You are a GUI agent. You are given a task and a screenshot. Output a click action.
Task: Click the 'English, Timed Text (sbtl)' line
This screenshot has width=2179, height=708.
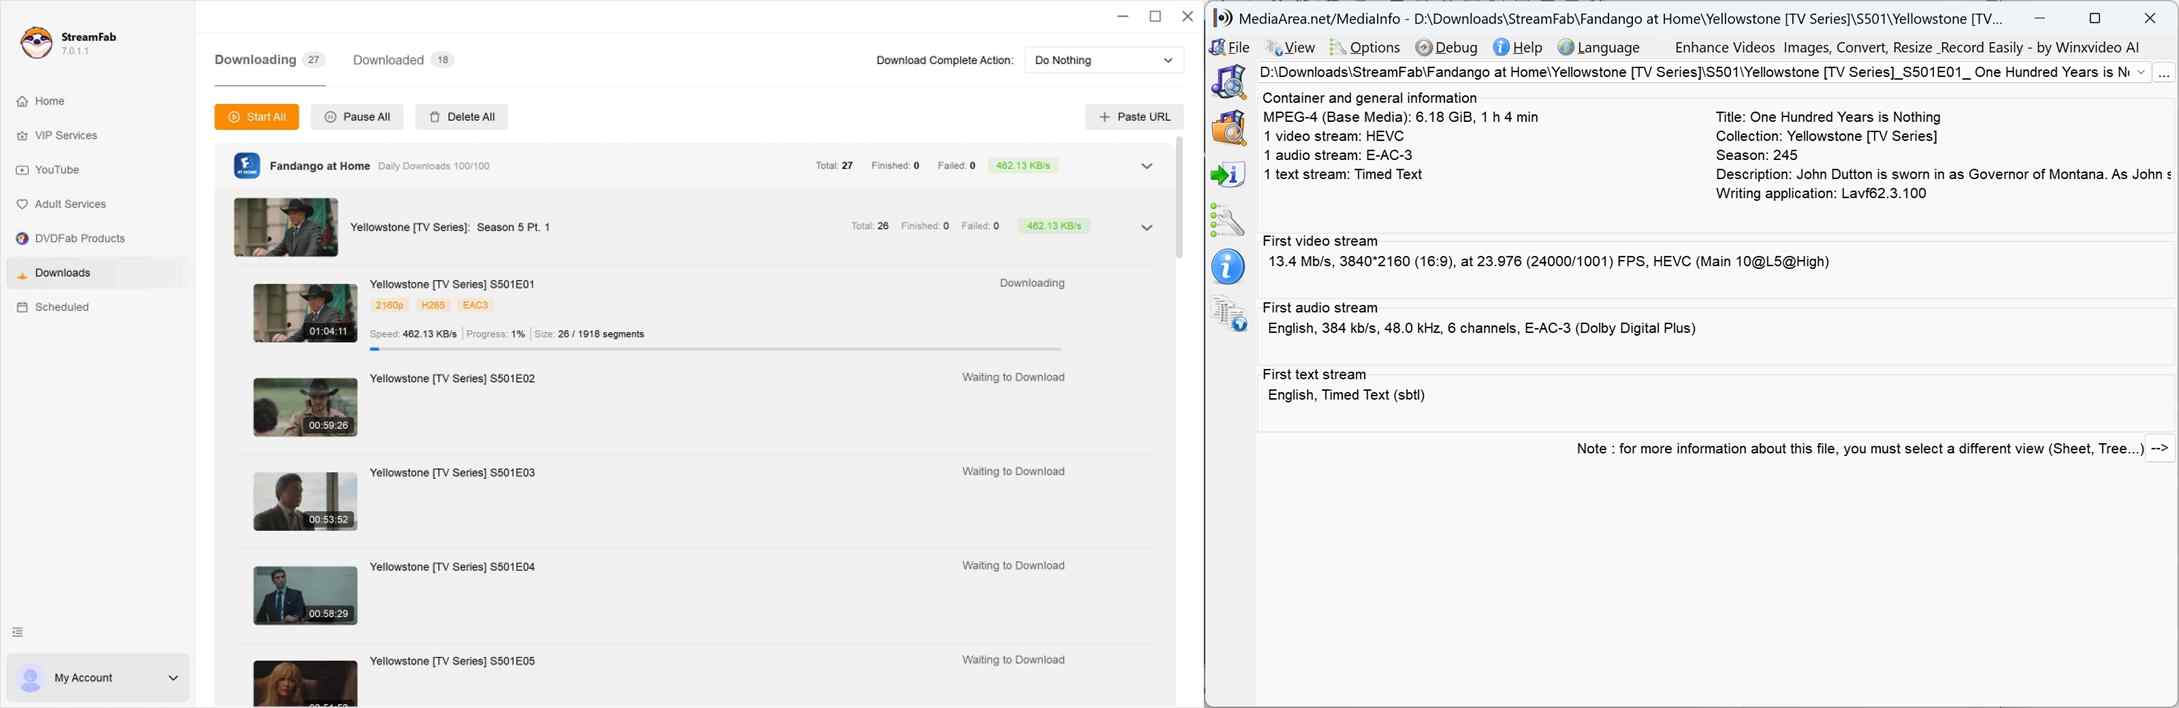(x=1346, y=395)
